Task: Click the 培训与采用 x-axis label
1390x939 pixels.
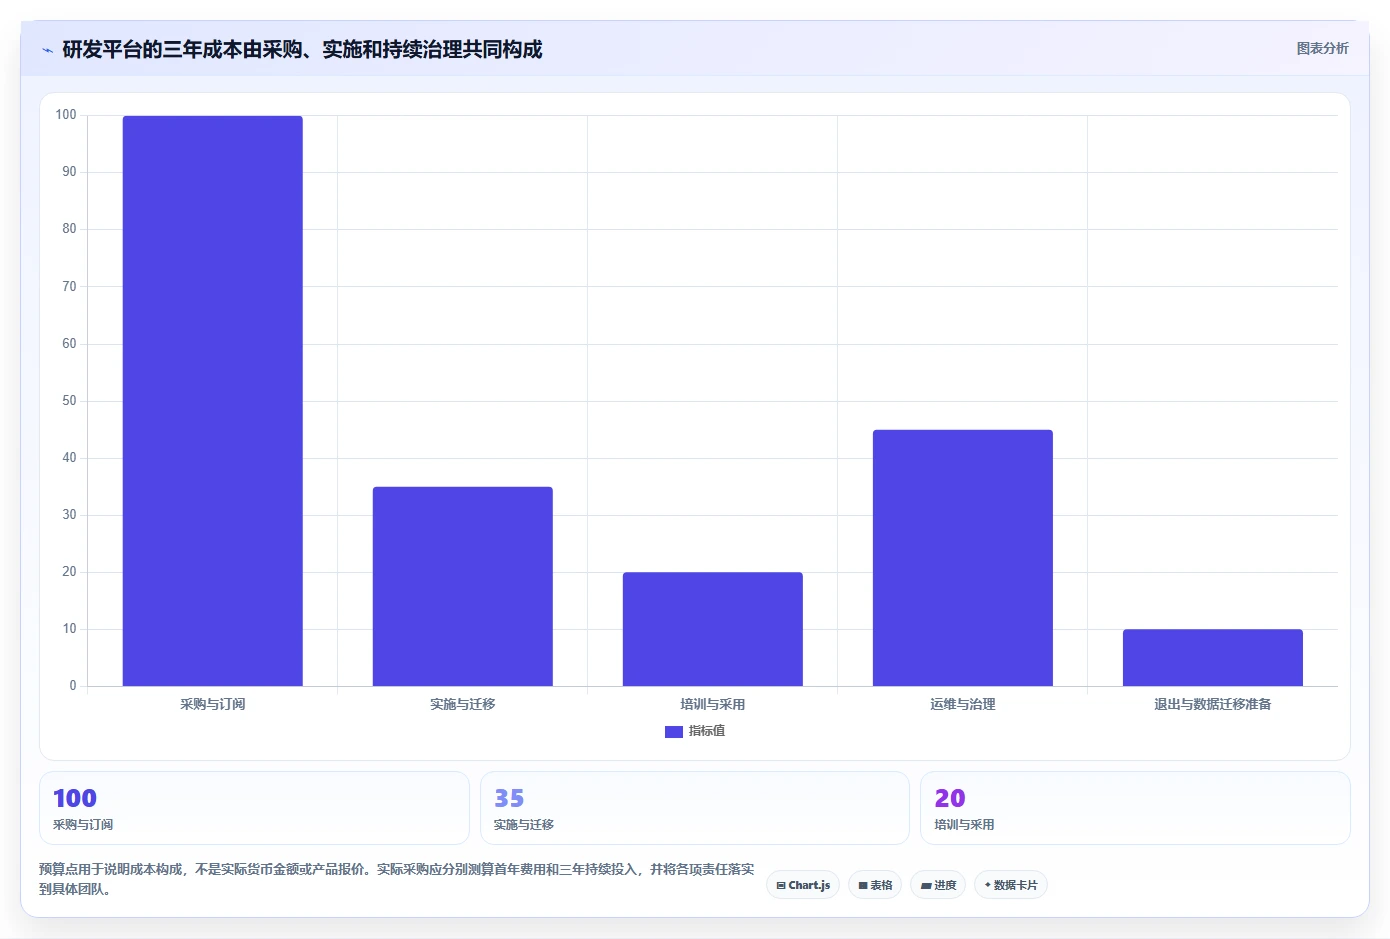Action: (x=713, y=704)
